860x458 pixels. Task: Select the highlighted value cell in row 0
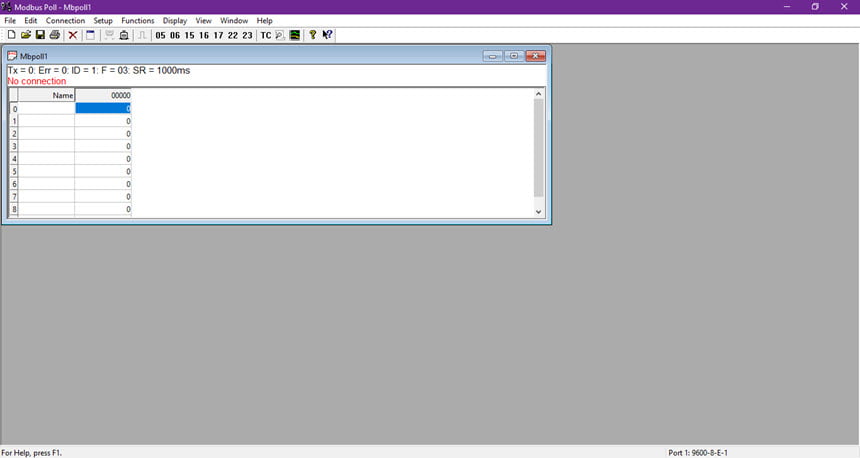click(x=103, y=109)
